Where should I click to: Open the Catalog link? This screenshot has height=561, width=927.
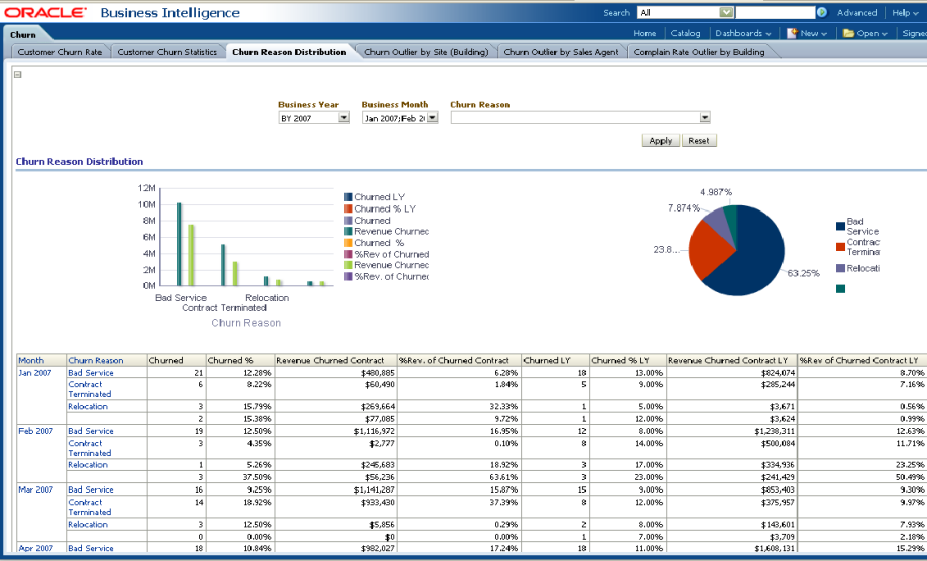click(x=685, y=34)
